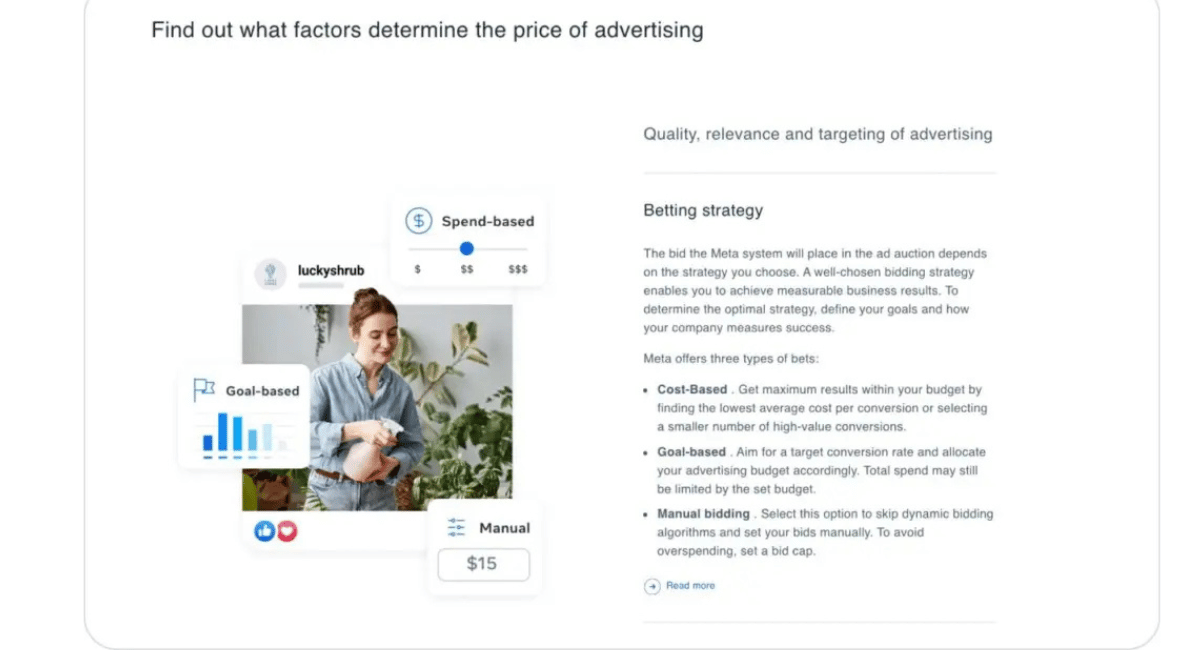This screenshot has height=650, width=1200.
Task: Select the single $ spend level label
Action: point(417,270)
